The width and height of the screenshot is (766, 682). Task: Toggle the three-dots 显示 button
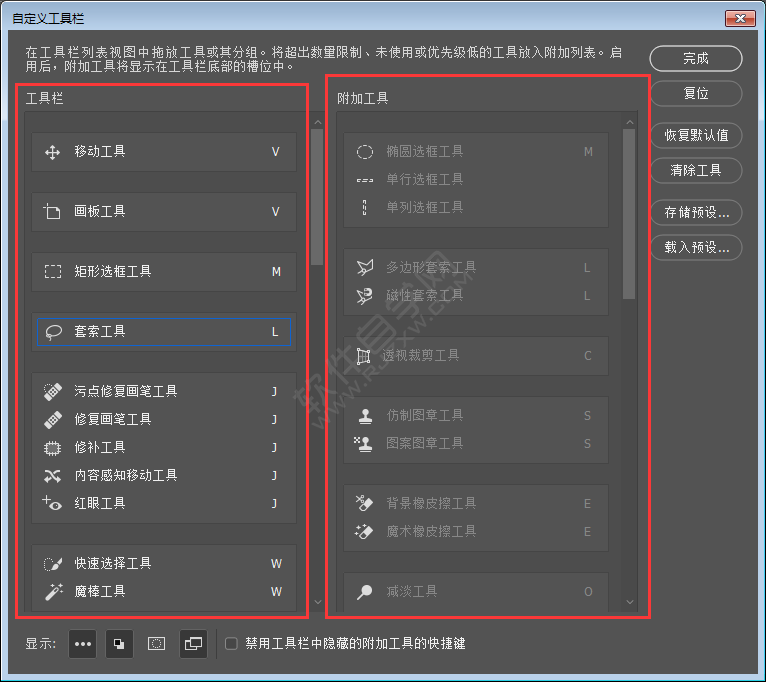pyautogui.click(x=83, y=644)
